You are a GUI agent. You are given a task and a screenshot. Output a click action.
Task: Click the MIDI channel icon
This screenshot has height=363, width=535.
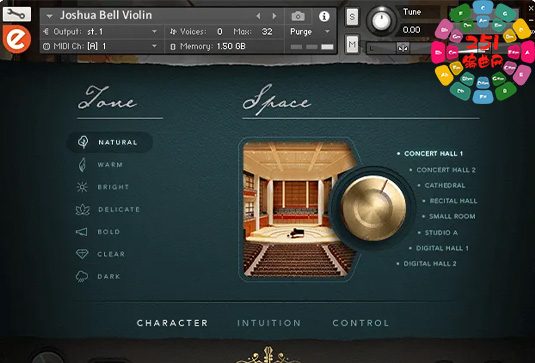point(46,46)
